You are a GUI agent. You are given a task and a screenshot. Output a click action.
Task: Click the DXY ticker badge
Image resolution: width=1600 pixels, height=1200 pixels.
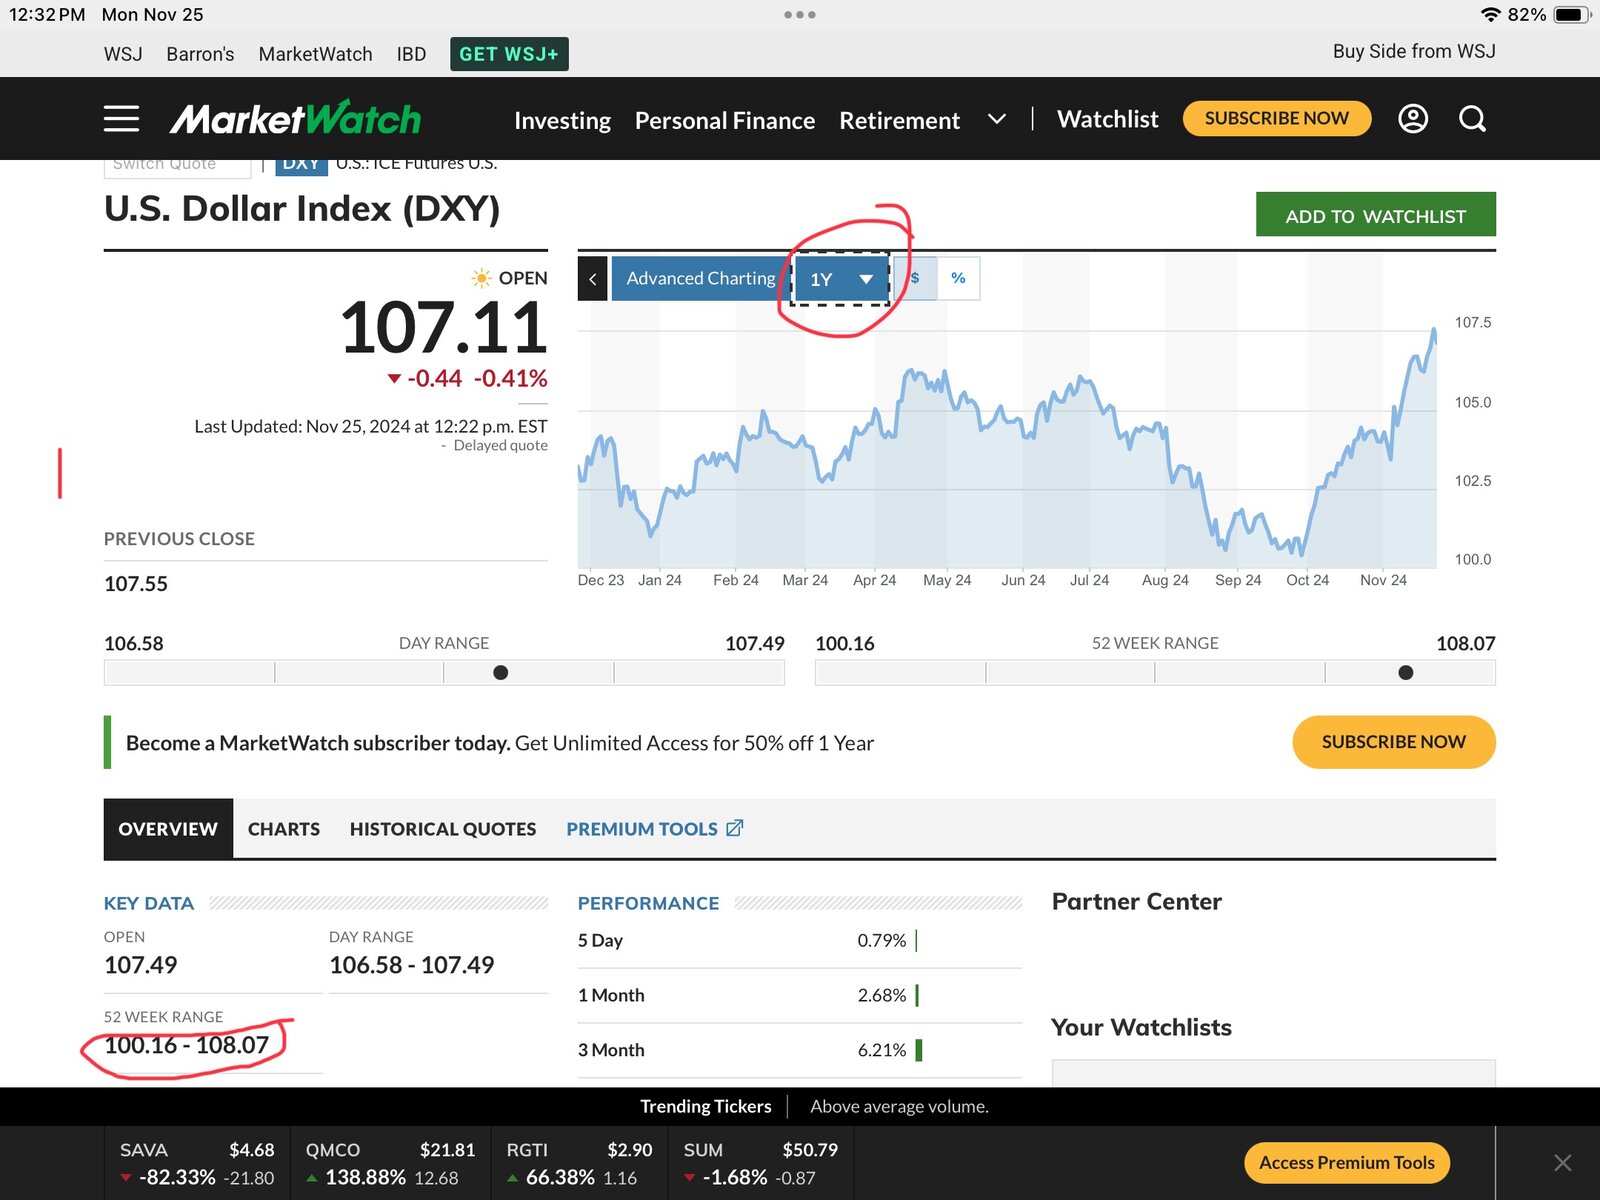click(301, 165)
